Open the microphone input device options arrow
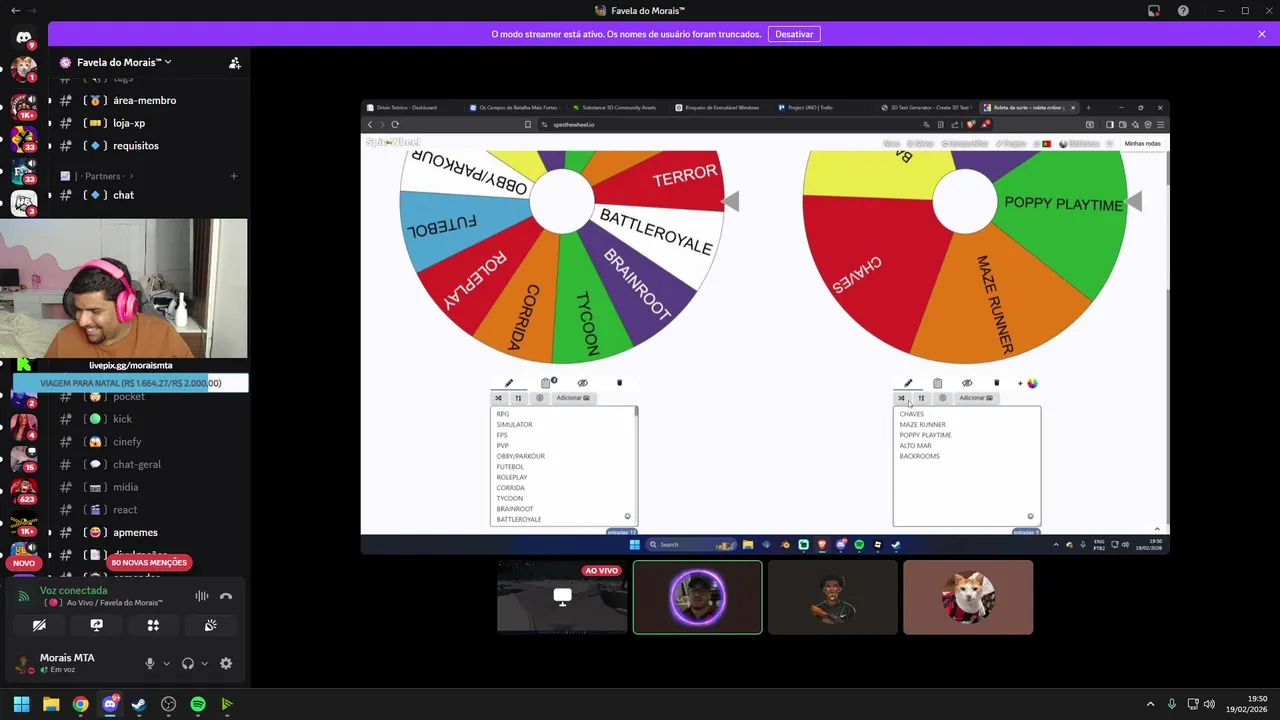1280x720 pixels. (x=166, y=663)
